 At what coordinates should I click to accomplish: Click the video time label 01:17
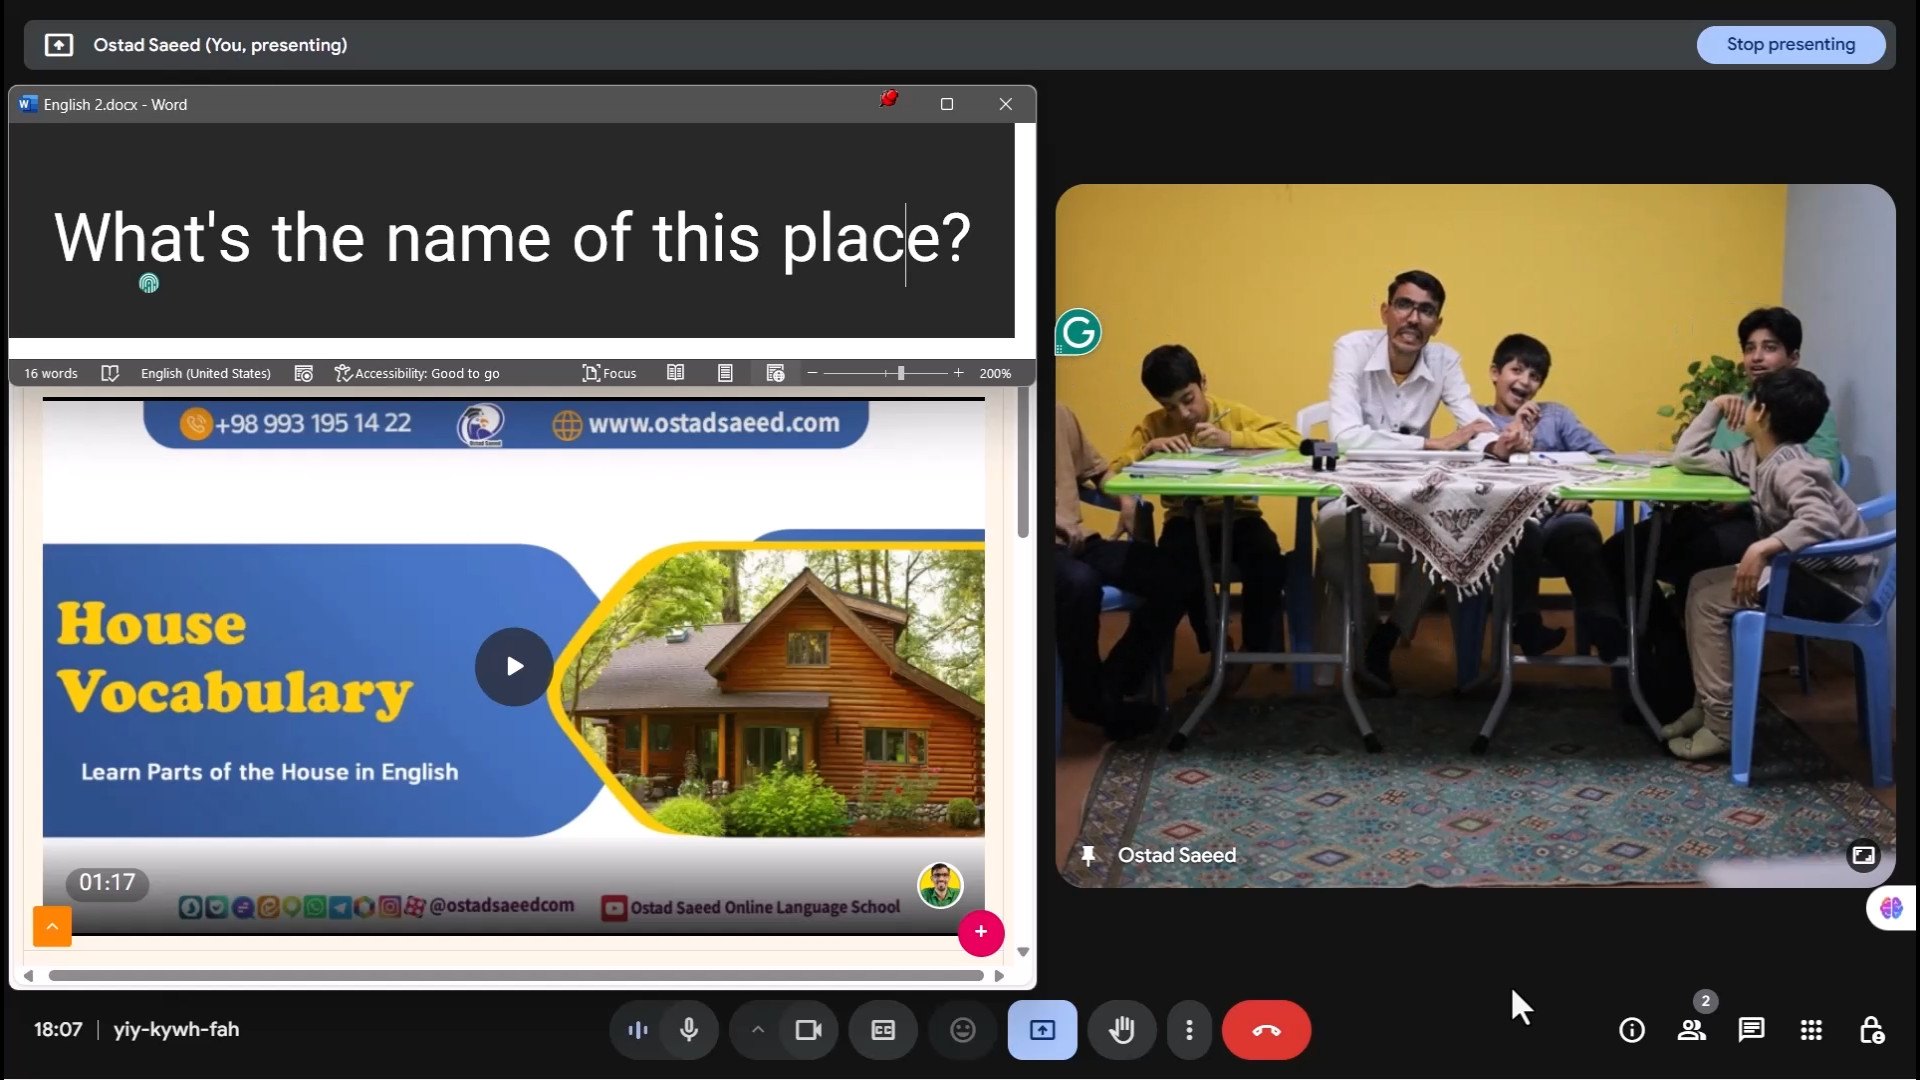point(107,883)
